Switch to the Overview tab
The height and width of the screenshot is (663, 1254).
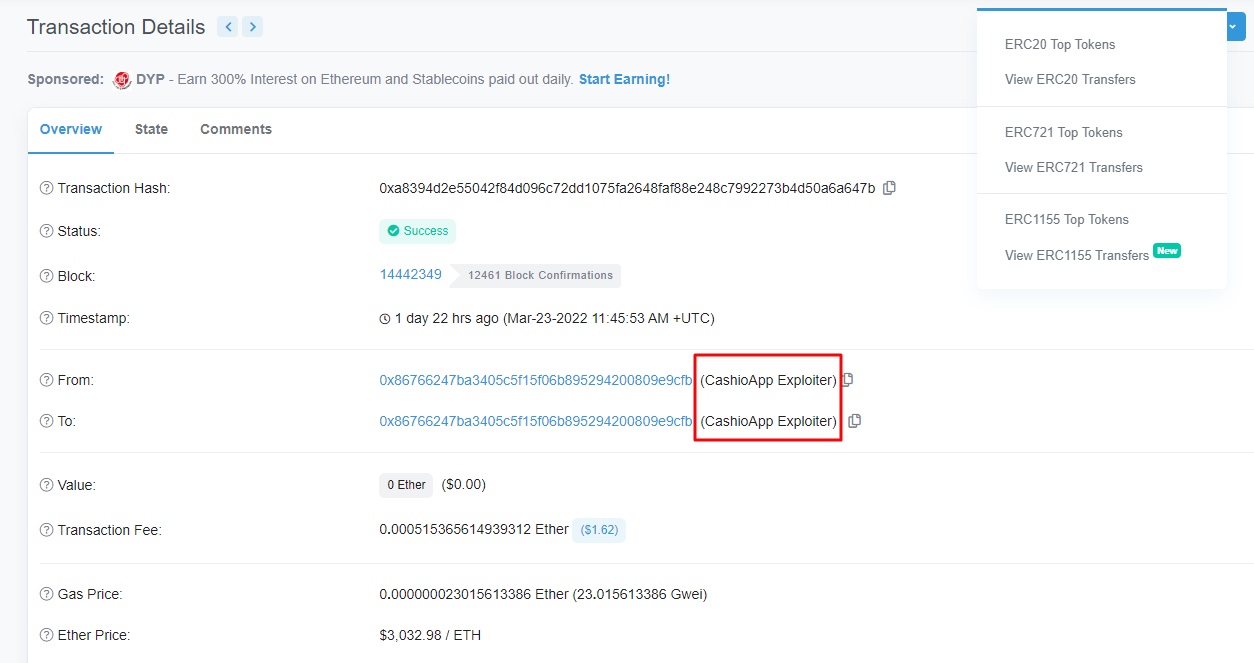pyautogui.click(x=71, y=129)
